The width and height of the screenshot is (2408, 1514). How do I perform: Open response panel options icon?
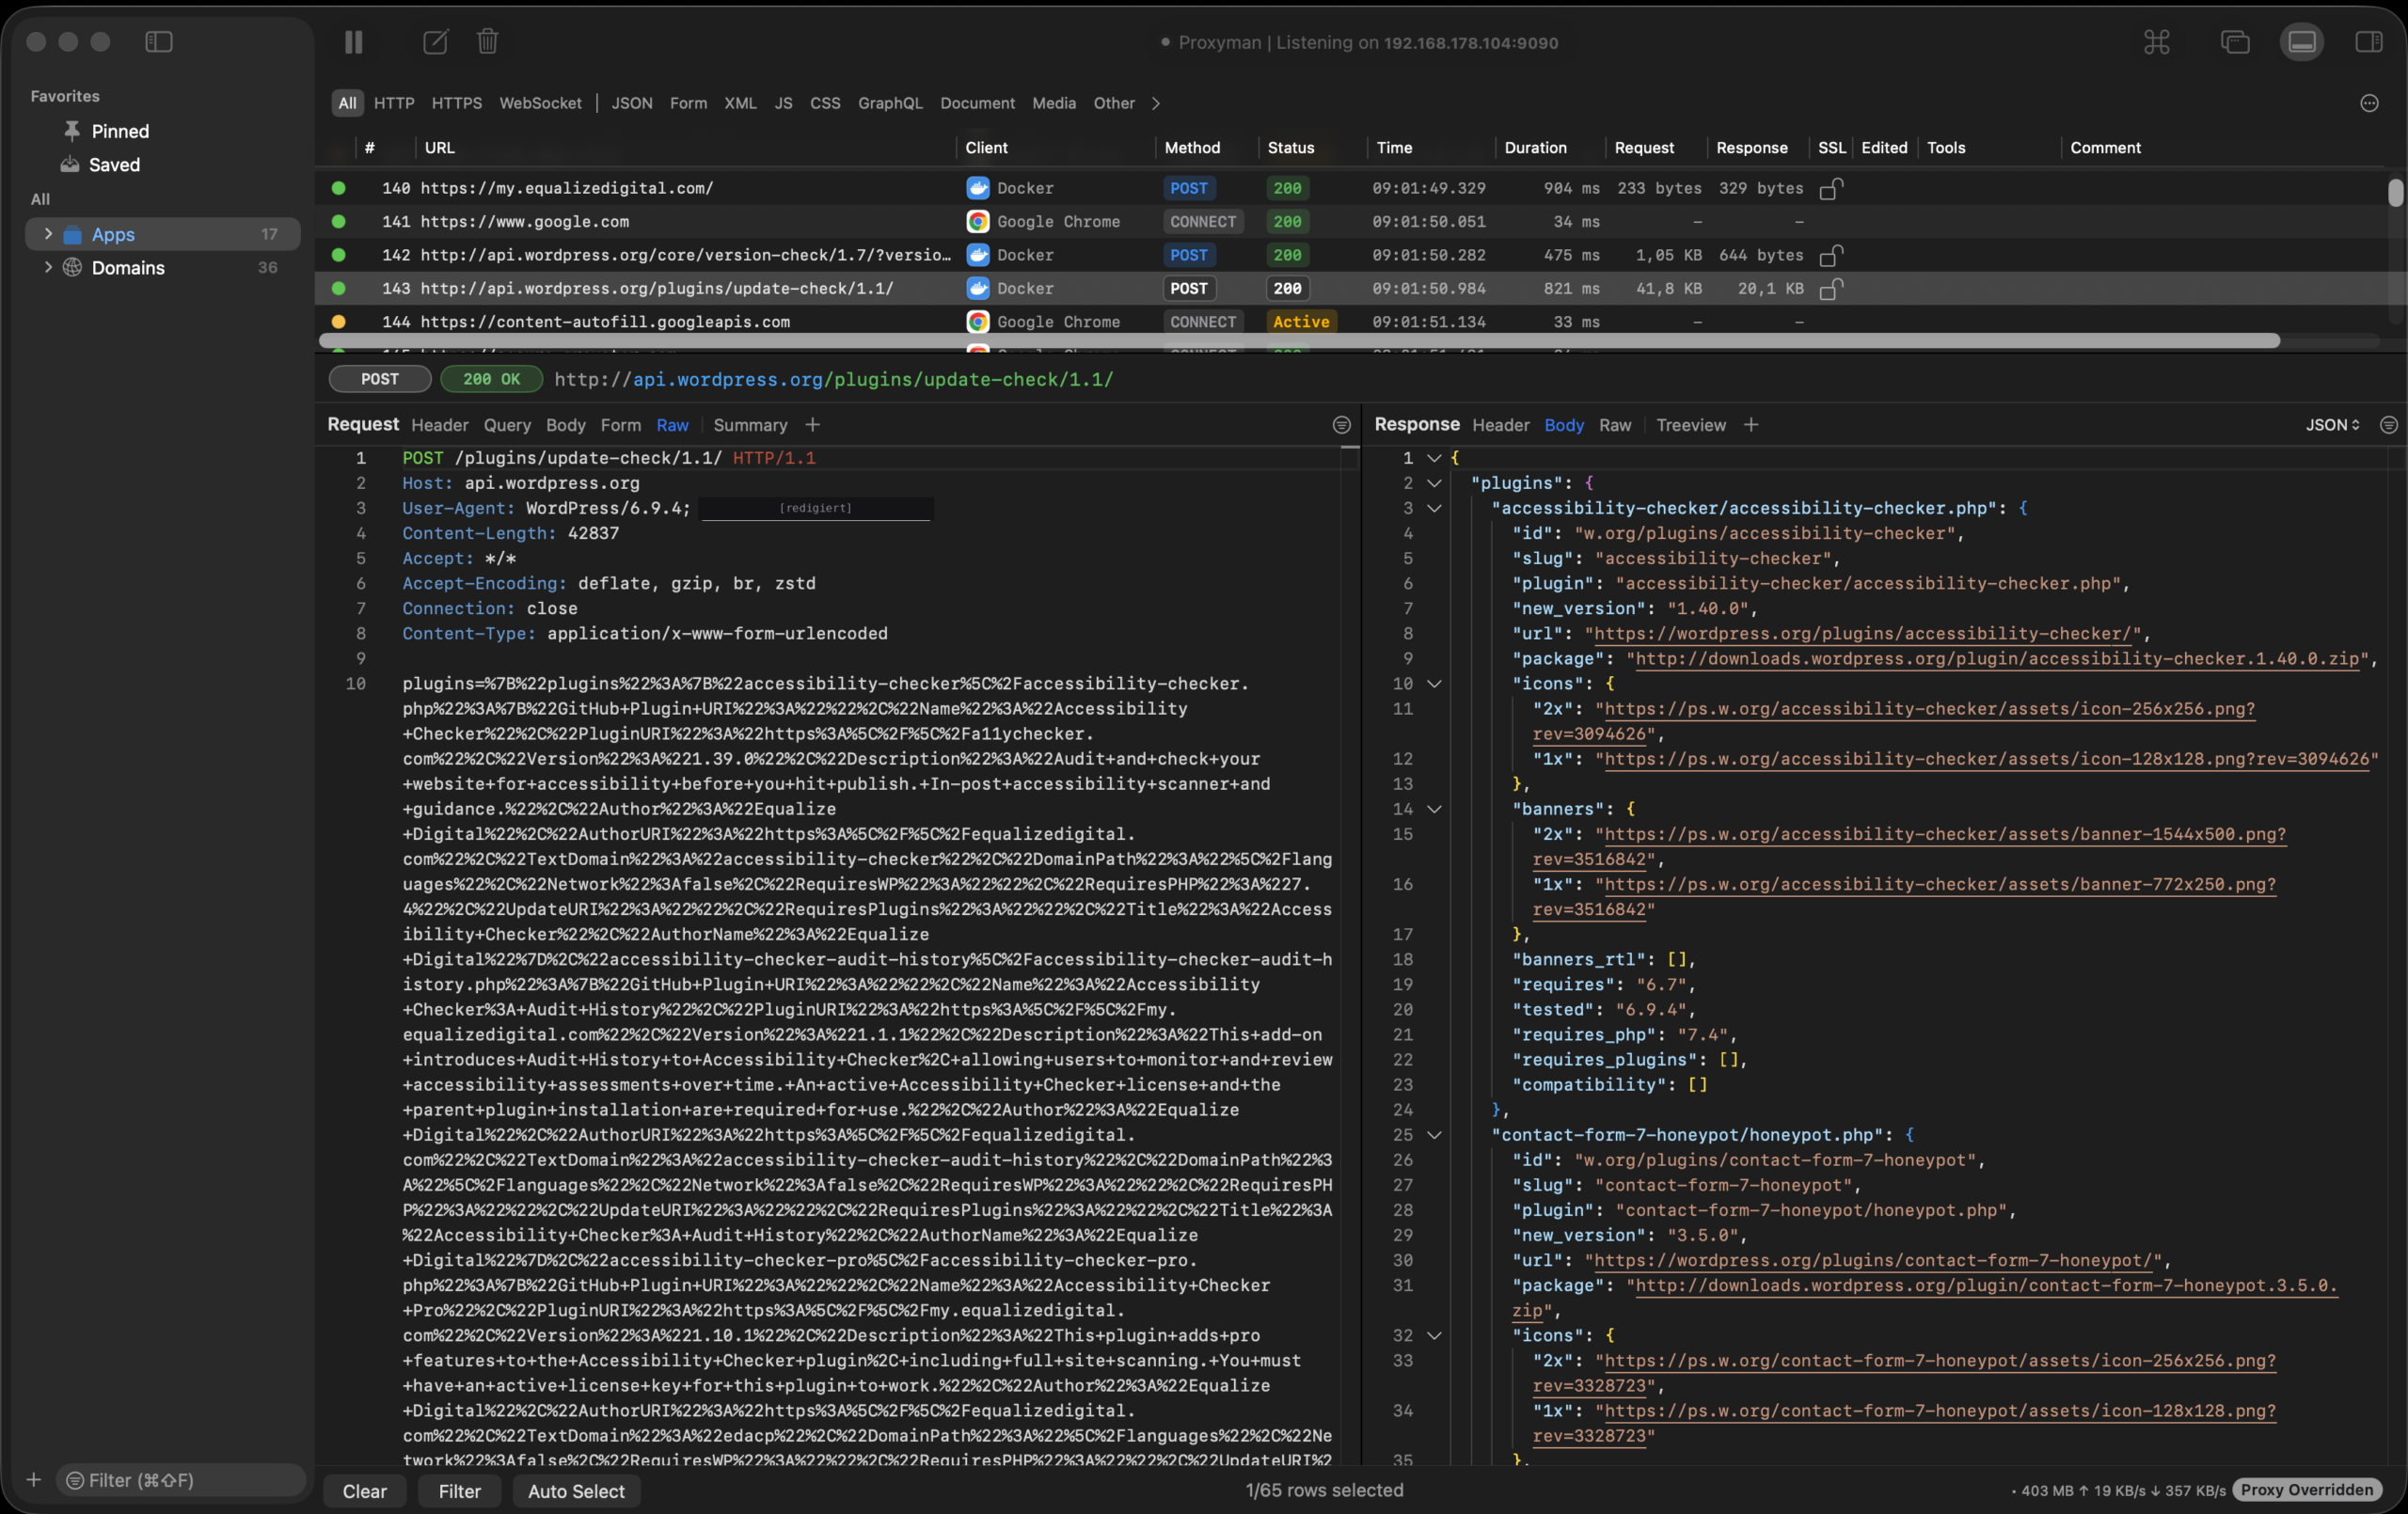[x=2389, y=425]
